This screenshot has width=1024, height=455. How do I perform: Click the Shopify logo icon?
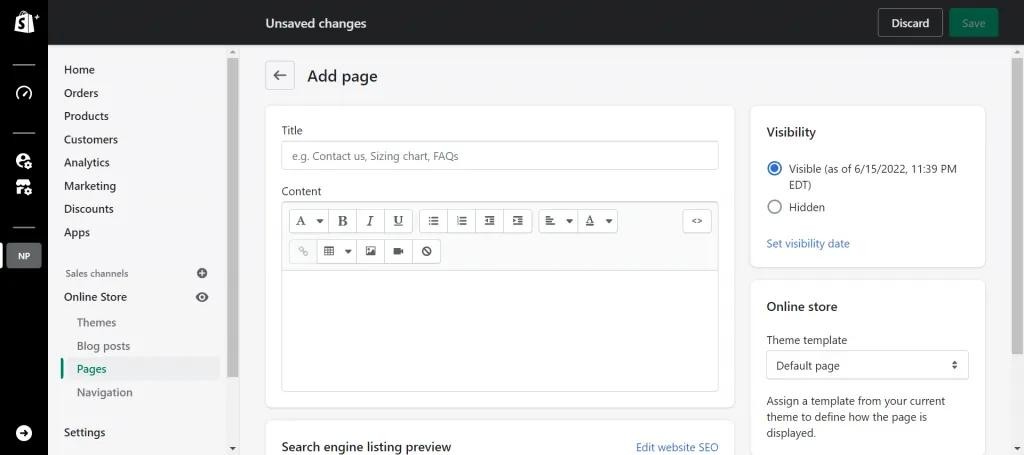(x=25, y=22)
